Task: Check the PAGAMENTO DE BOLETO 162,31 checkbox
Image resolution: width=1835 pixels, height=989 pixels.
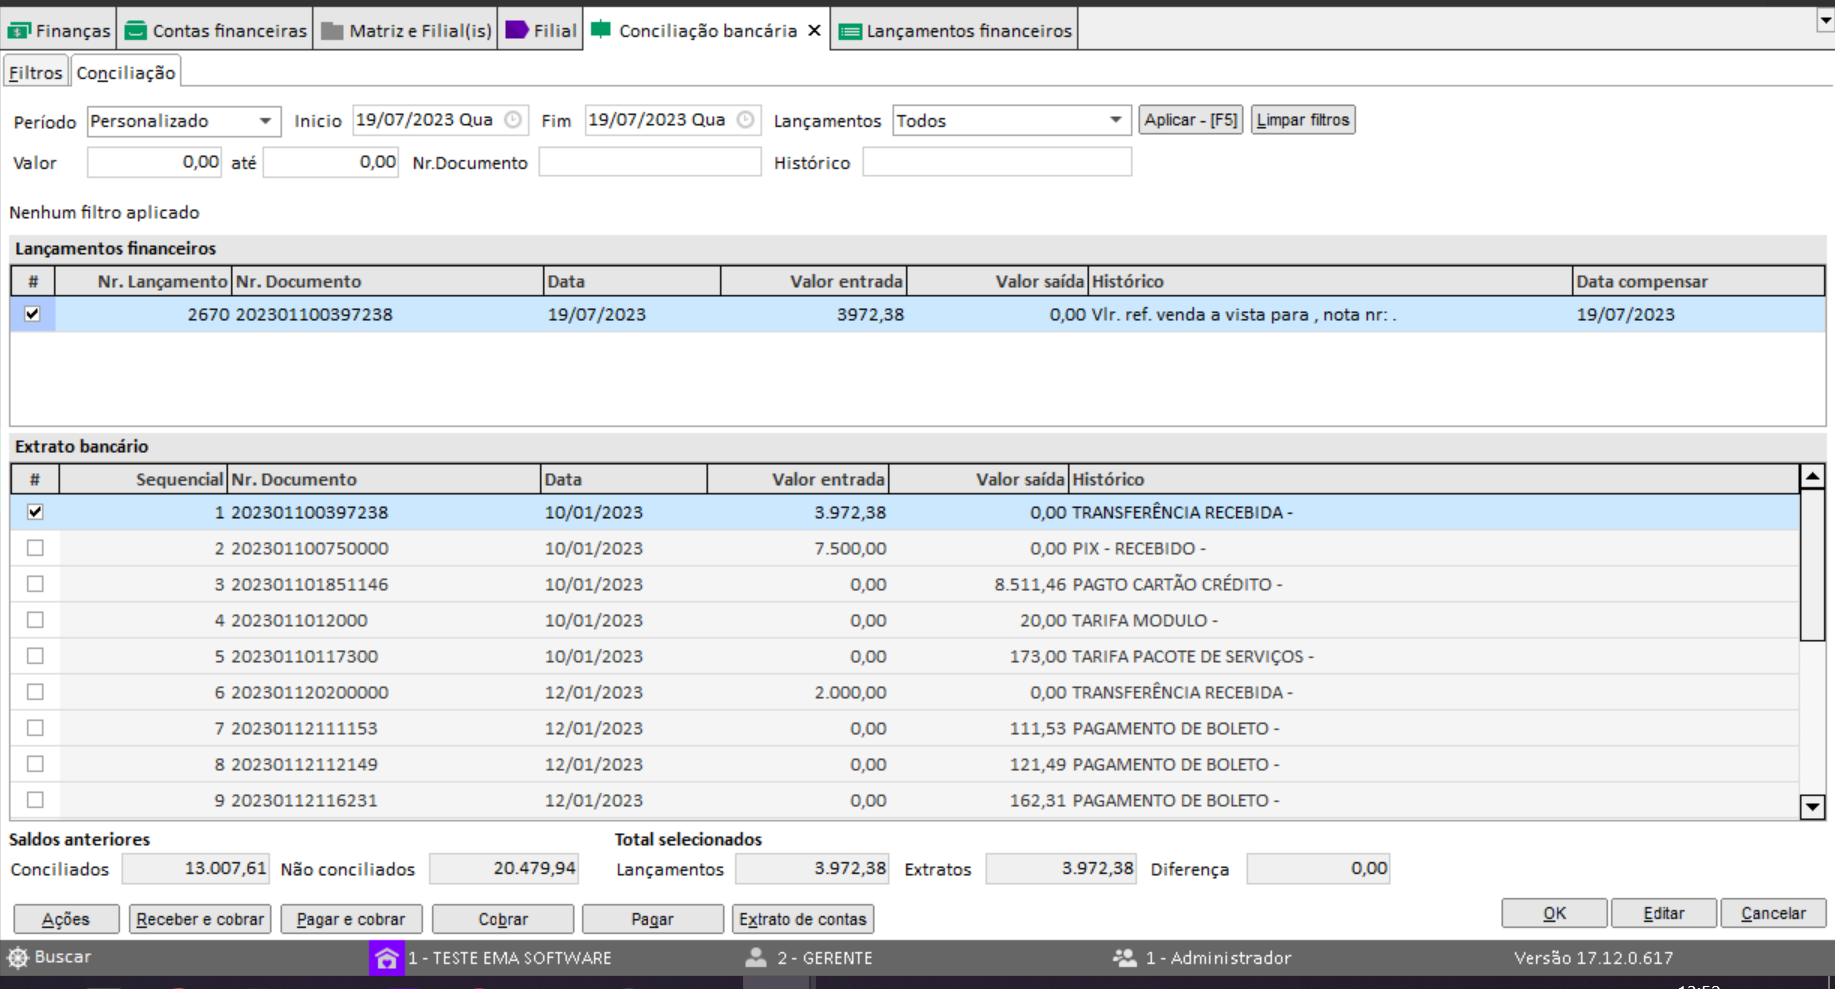Action: click(35, 800)
